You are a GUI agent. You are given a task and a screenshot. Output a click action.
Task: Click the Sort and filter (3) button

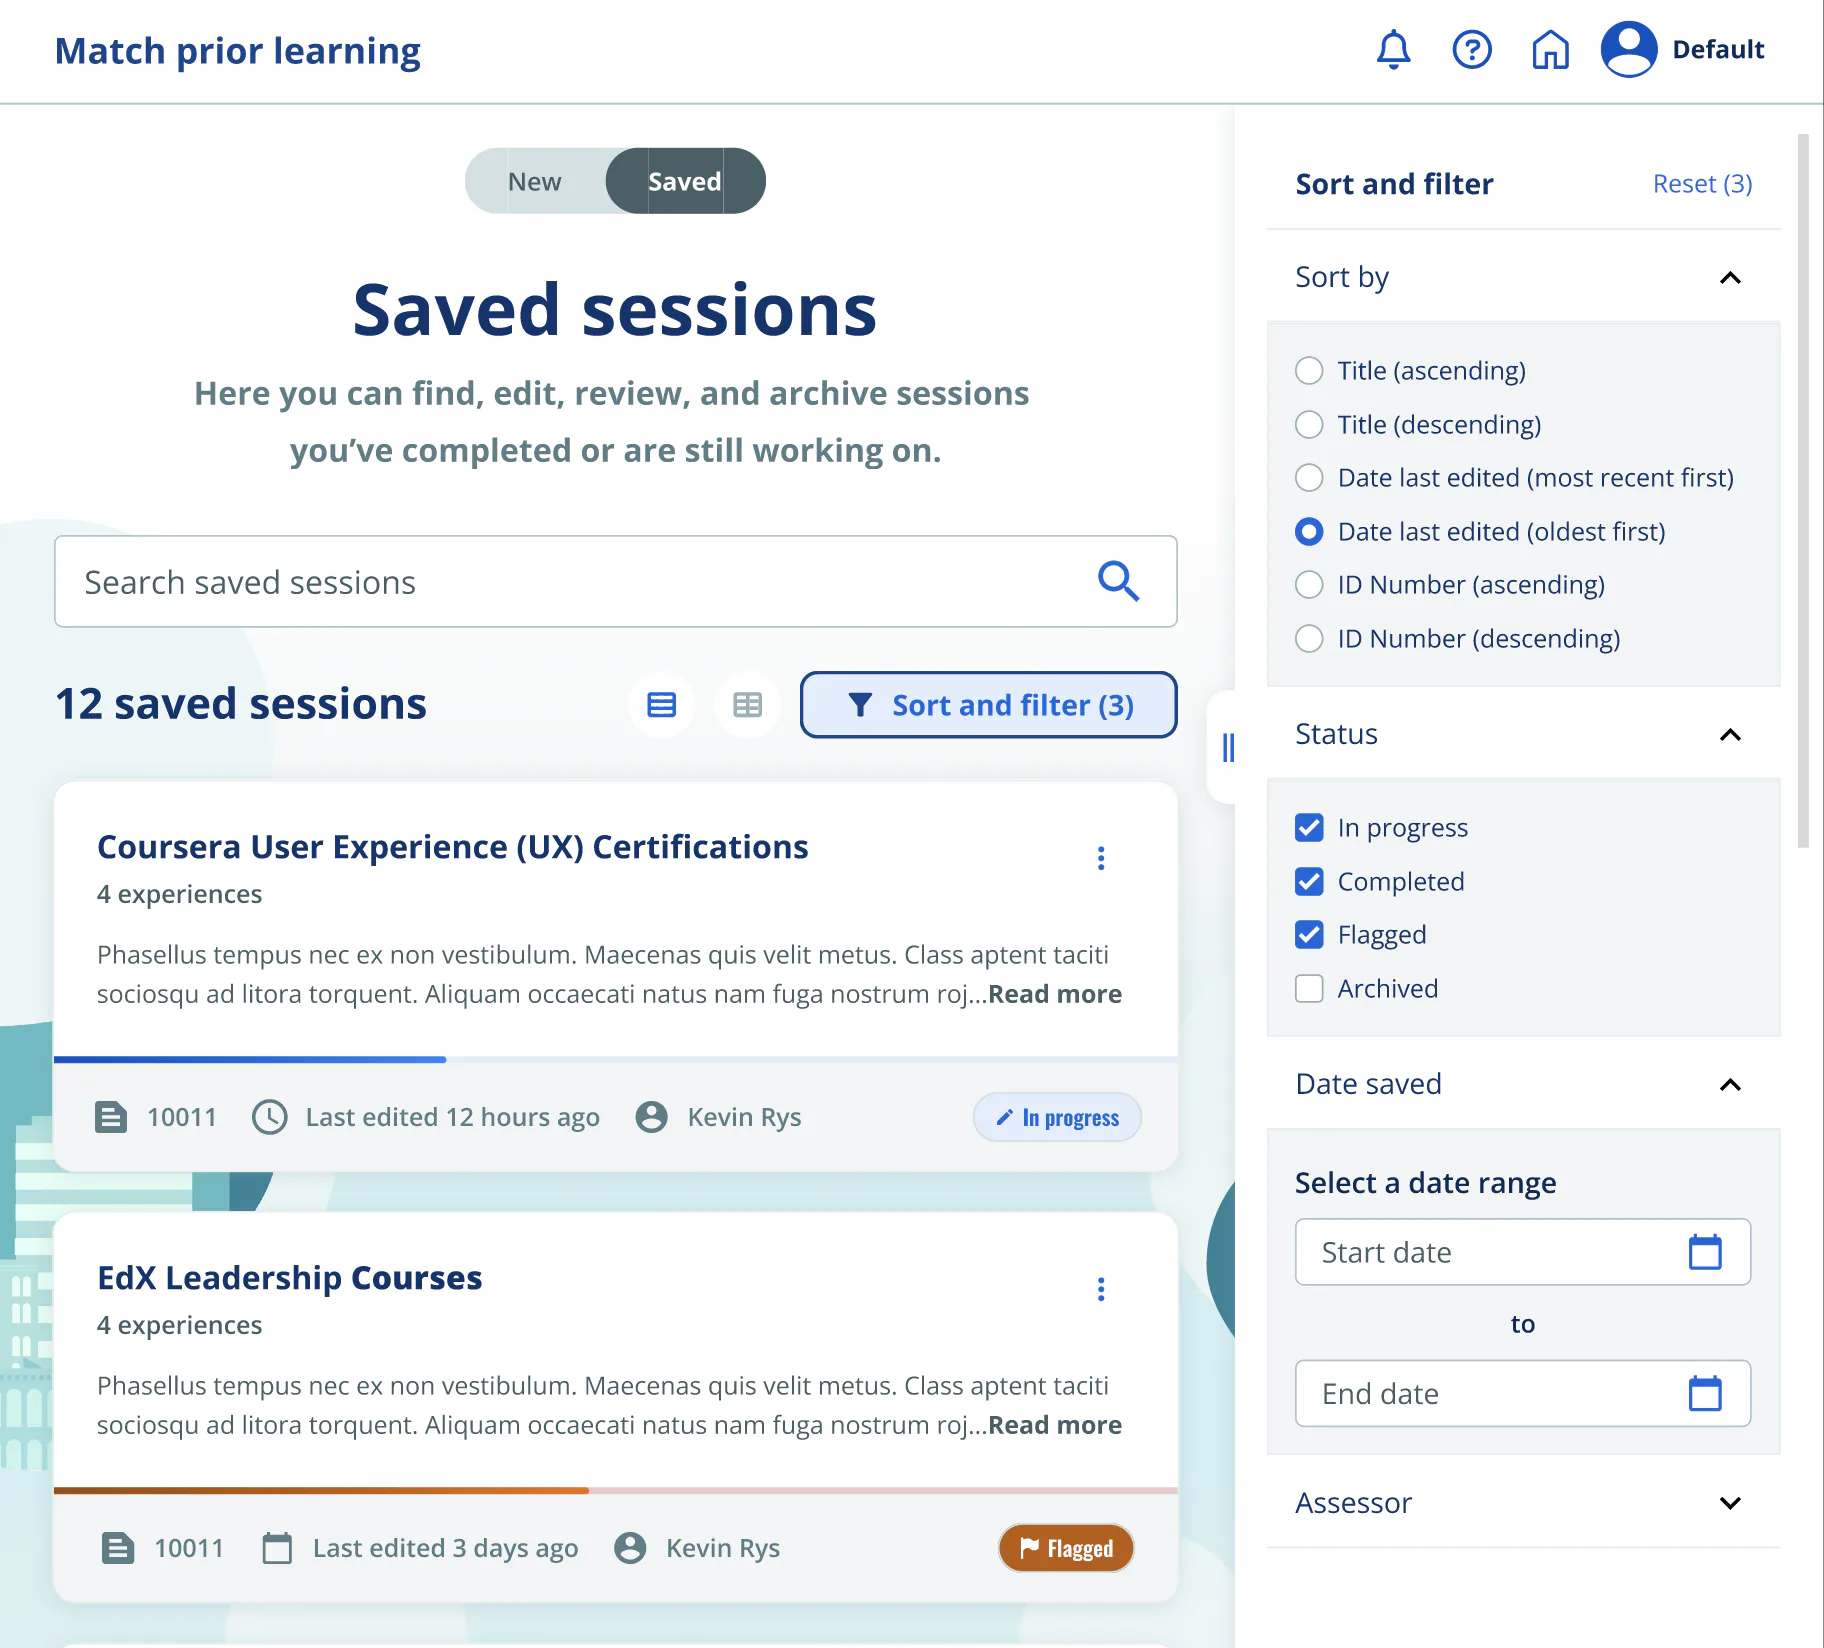coord(988,705)
